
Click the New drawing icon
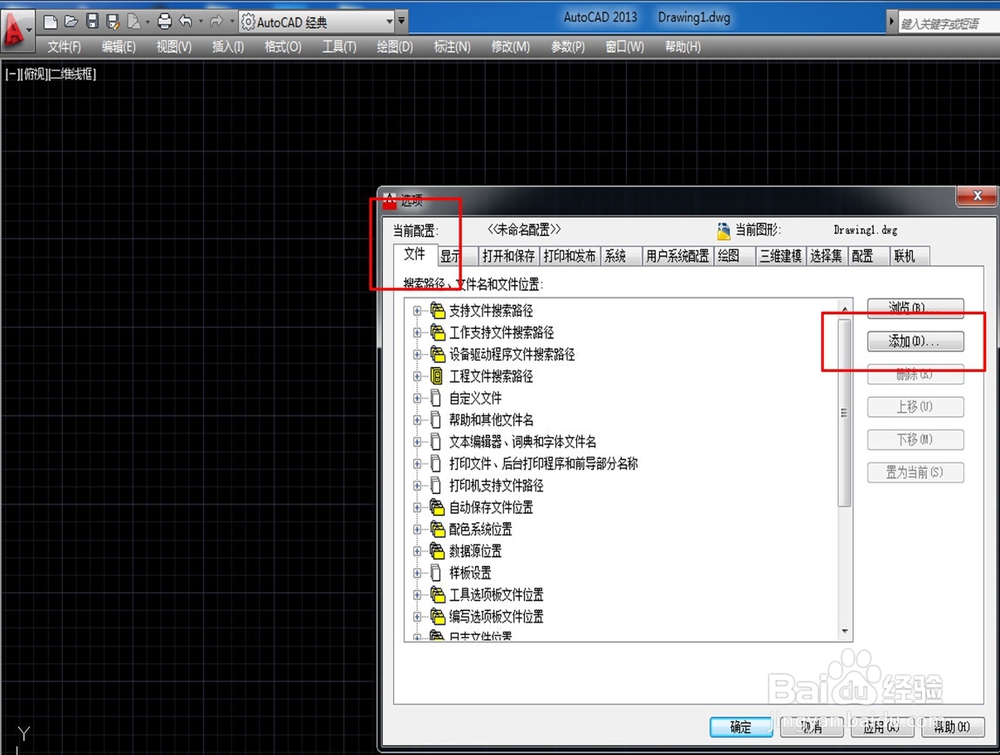coord(50,22)
